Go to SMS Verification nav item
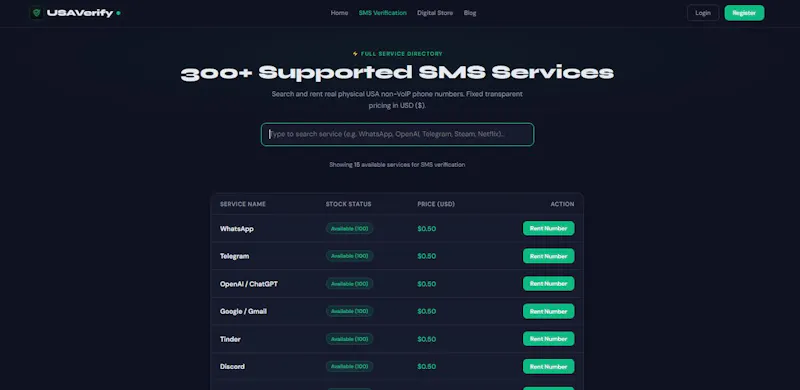 pos(383,13)
